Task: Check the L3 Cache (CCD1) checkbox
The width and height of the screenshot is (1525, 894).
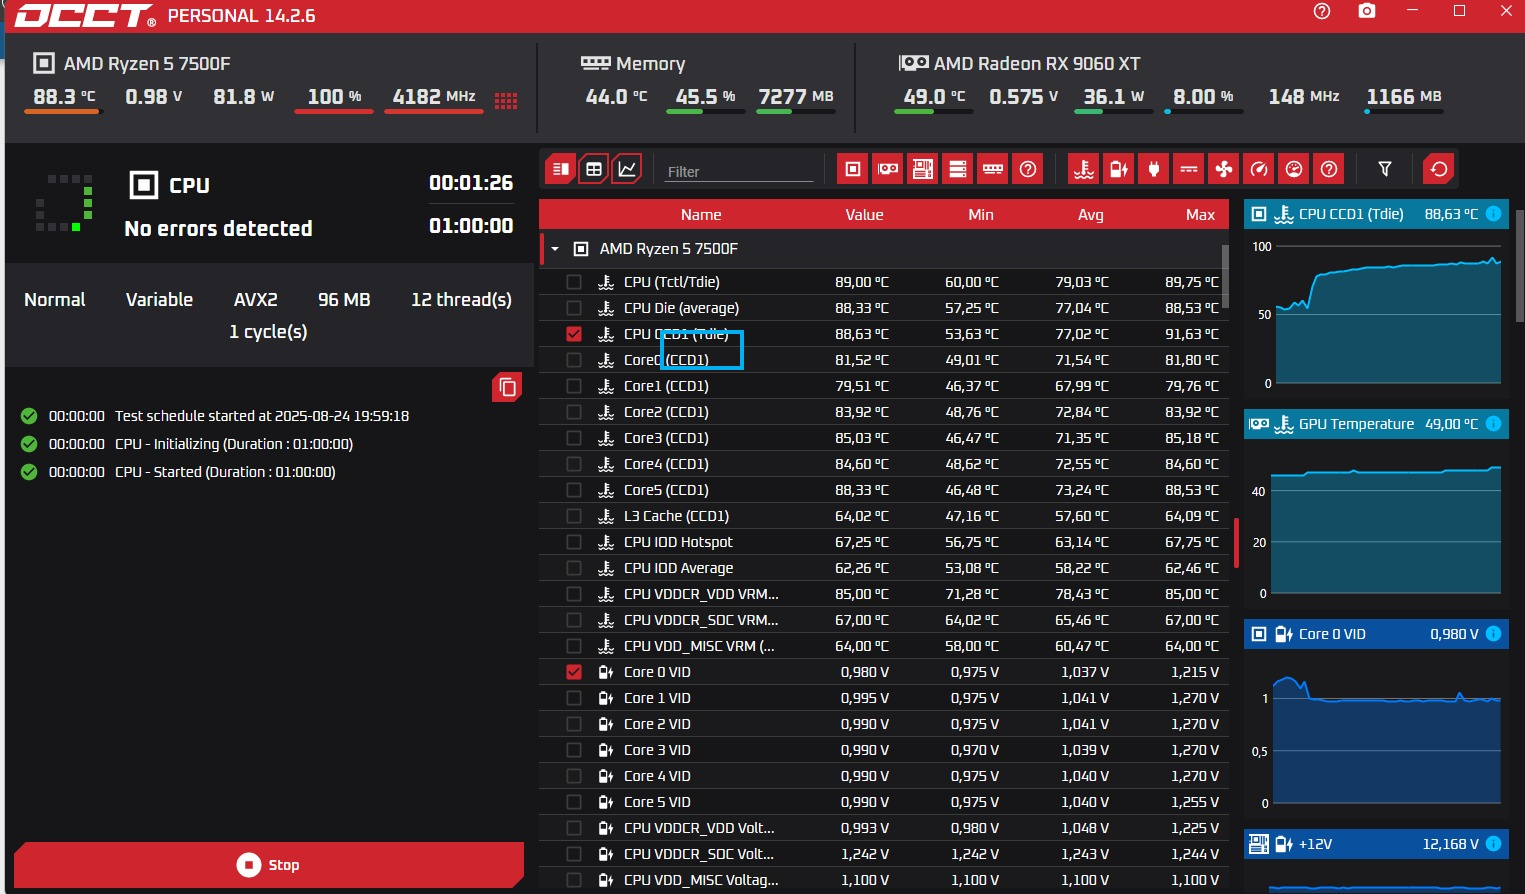Action: point(574,516)
